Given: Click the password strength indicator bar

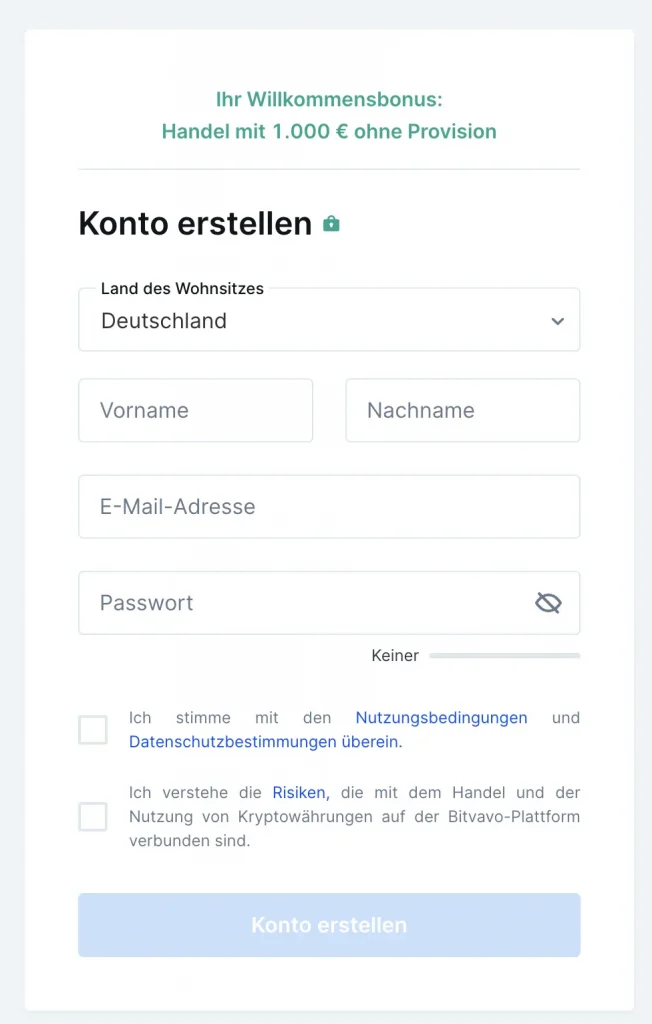Looking at the screenshot, I should [x=504, y=656].
